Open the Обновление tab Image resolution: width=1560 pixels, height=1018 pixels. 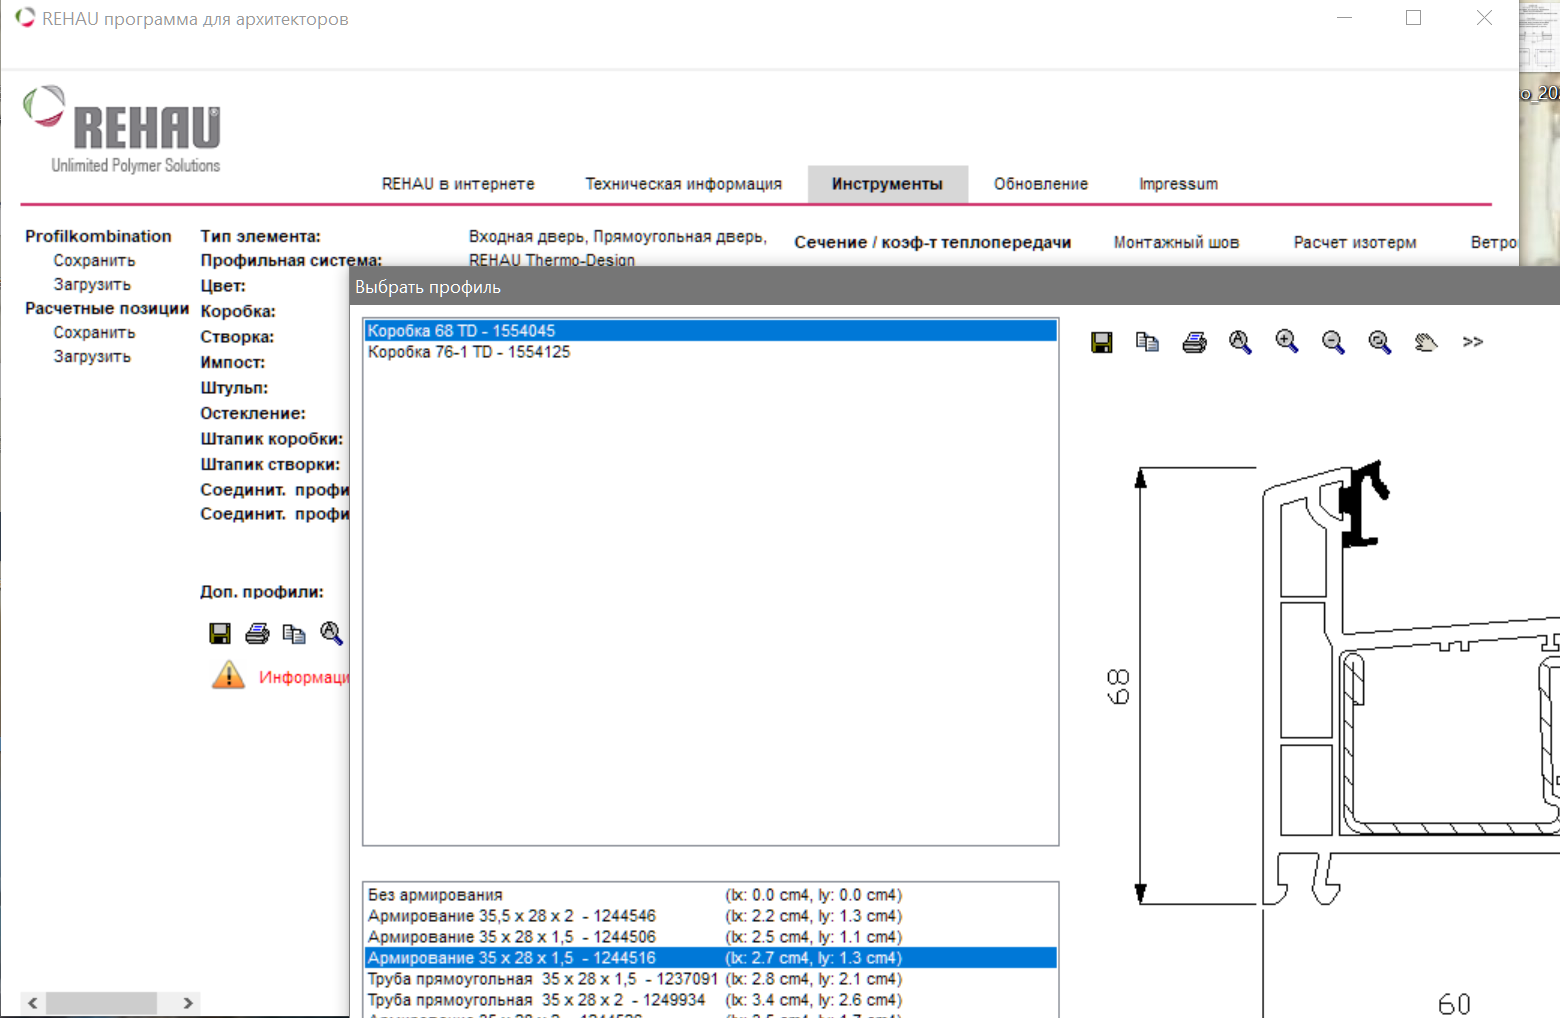(x=1040, y=184)
